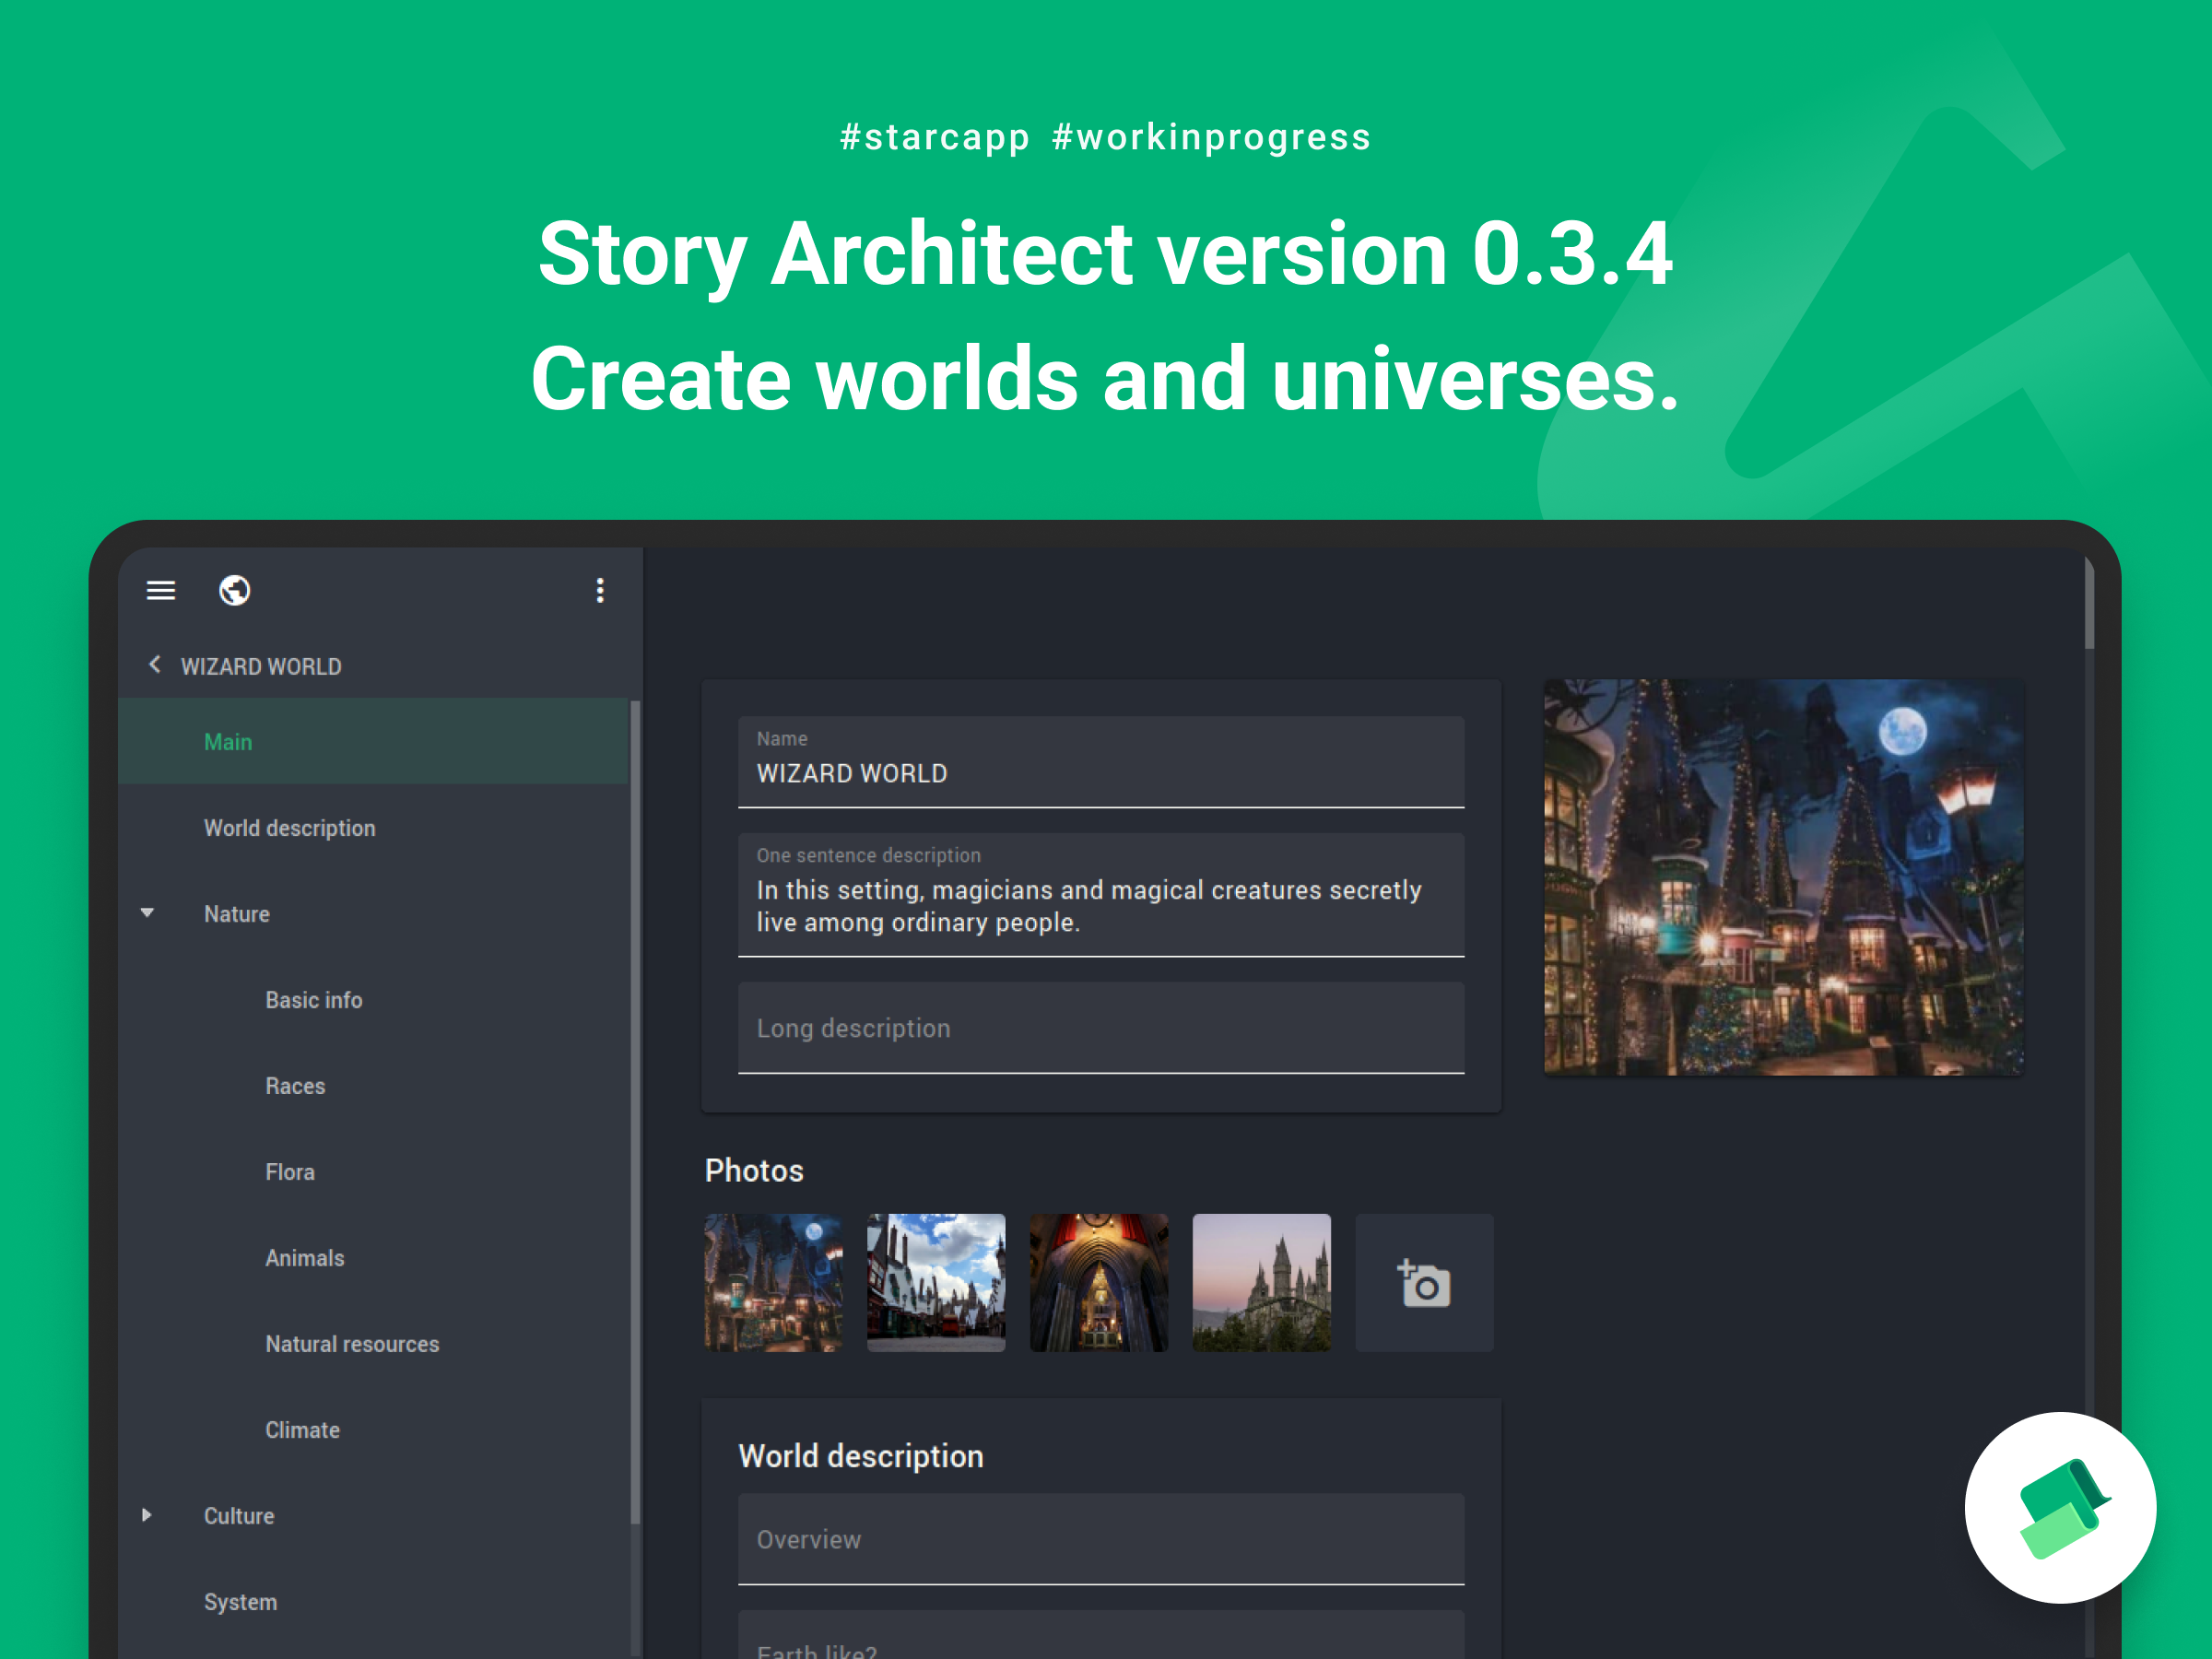Select the Culture sidebar label
The width and height of the screenshot is (2212, 1659).
click(239, 1516)
